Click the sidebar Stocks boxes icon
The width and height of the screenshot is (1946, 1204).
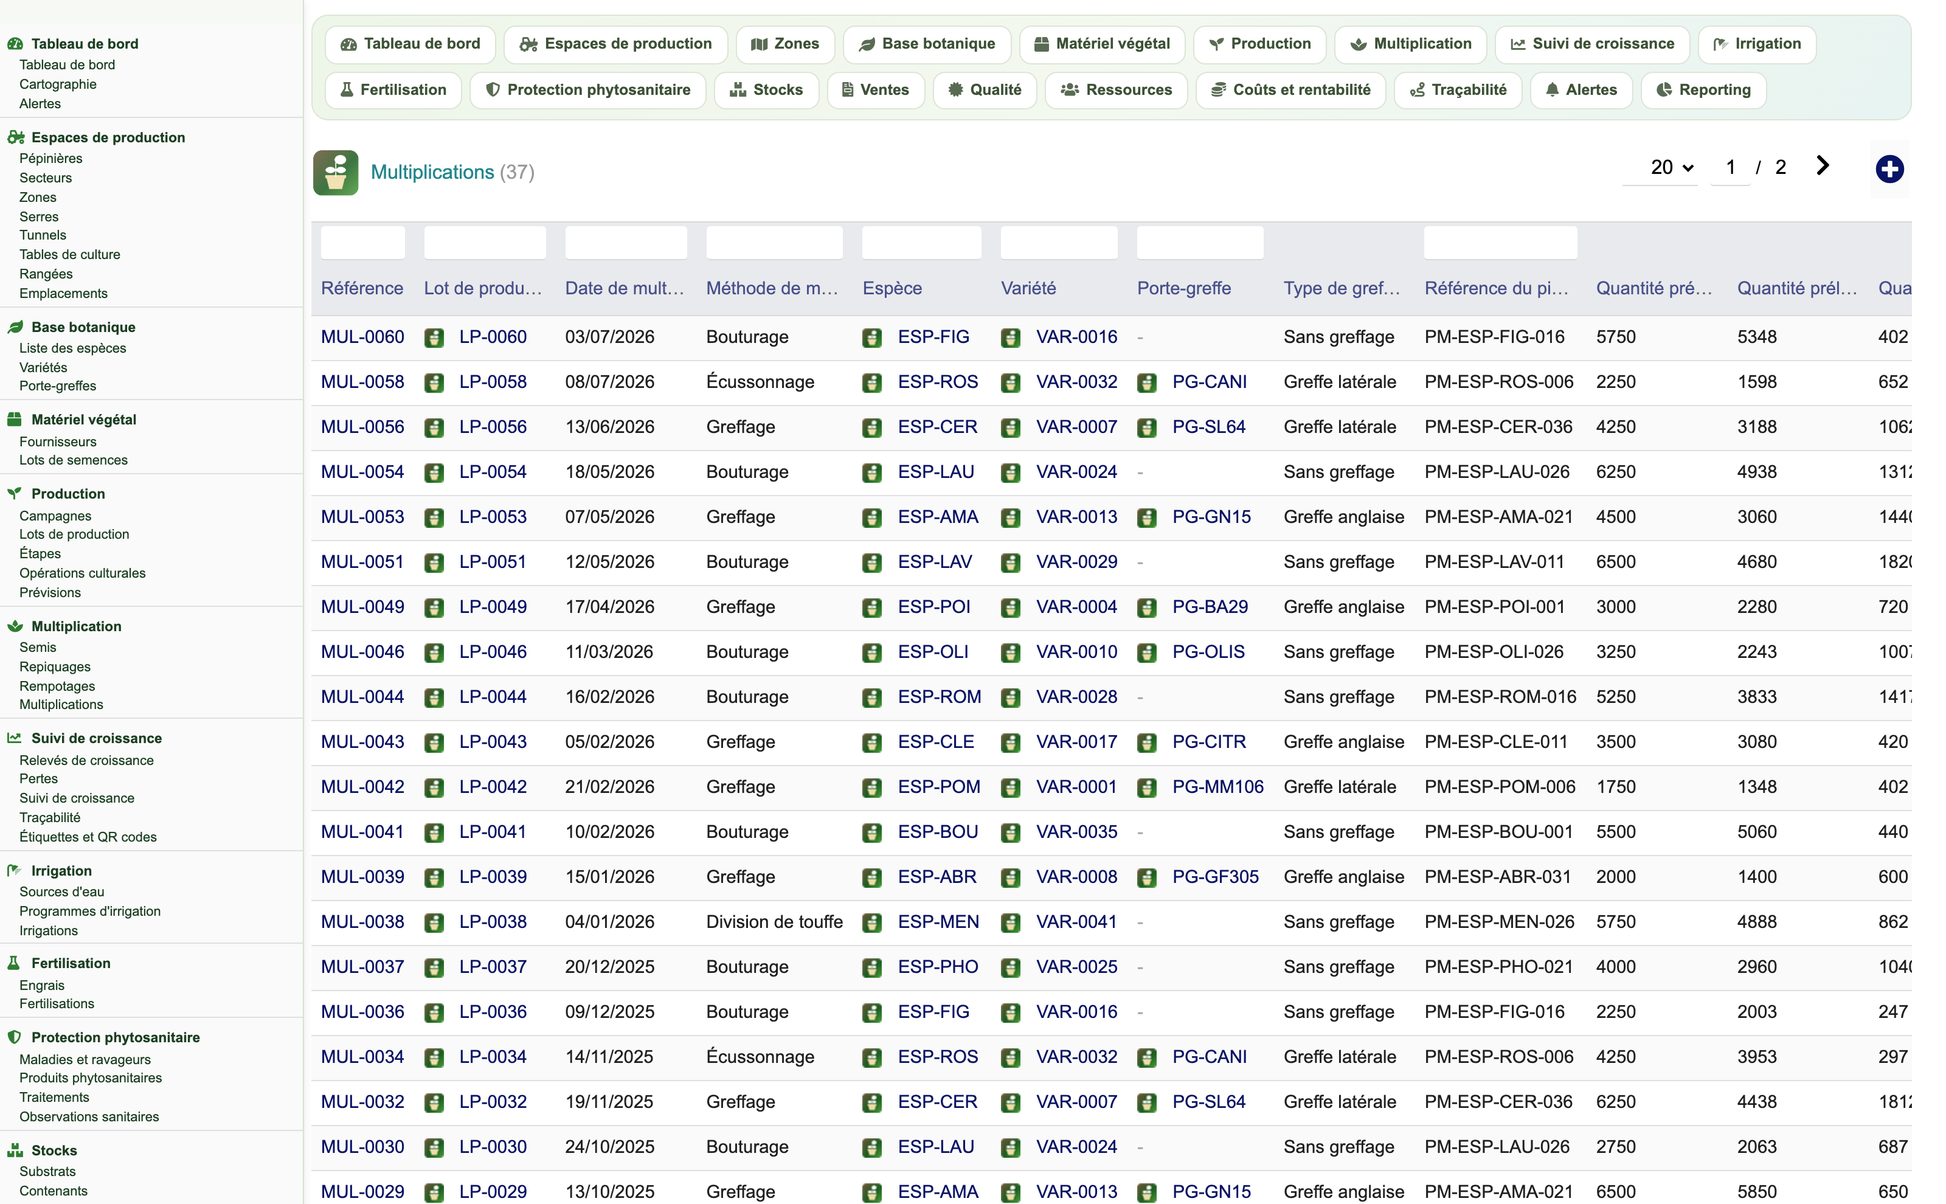coord(15,1150)
